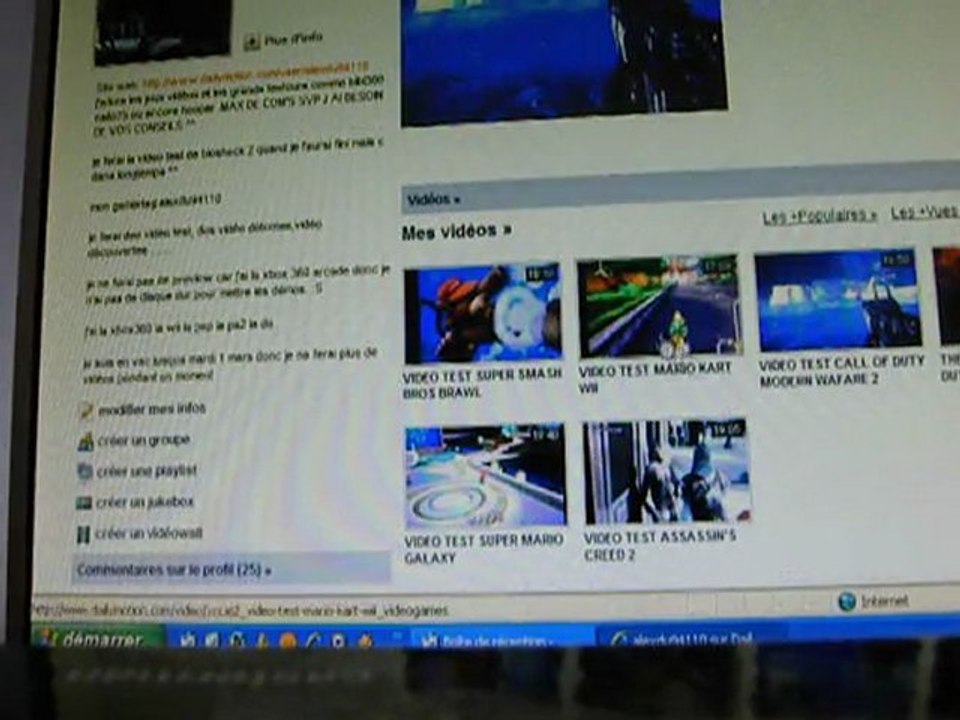
Task: Click the 'VIDEO TEST CALL OF DUTY MODERN WAFARE 2' link
Action: pos(841,371)
